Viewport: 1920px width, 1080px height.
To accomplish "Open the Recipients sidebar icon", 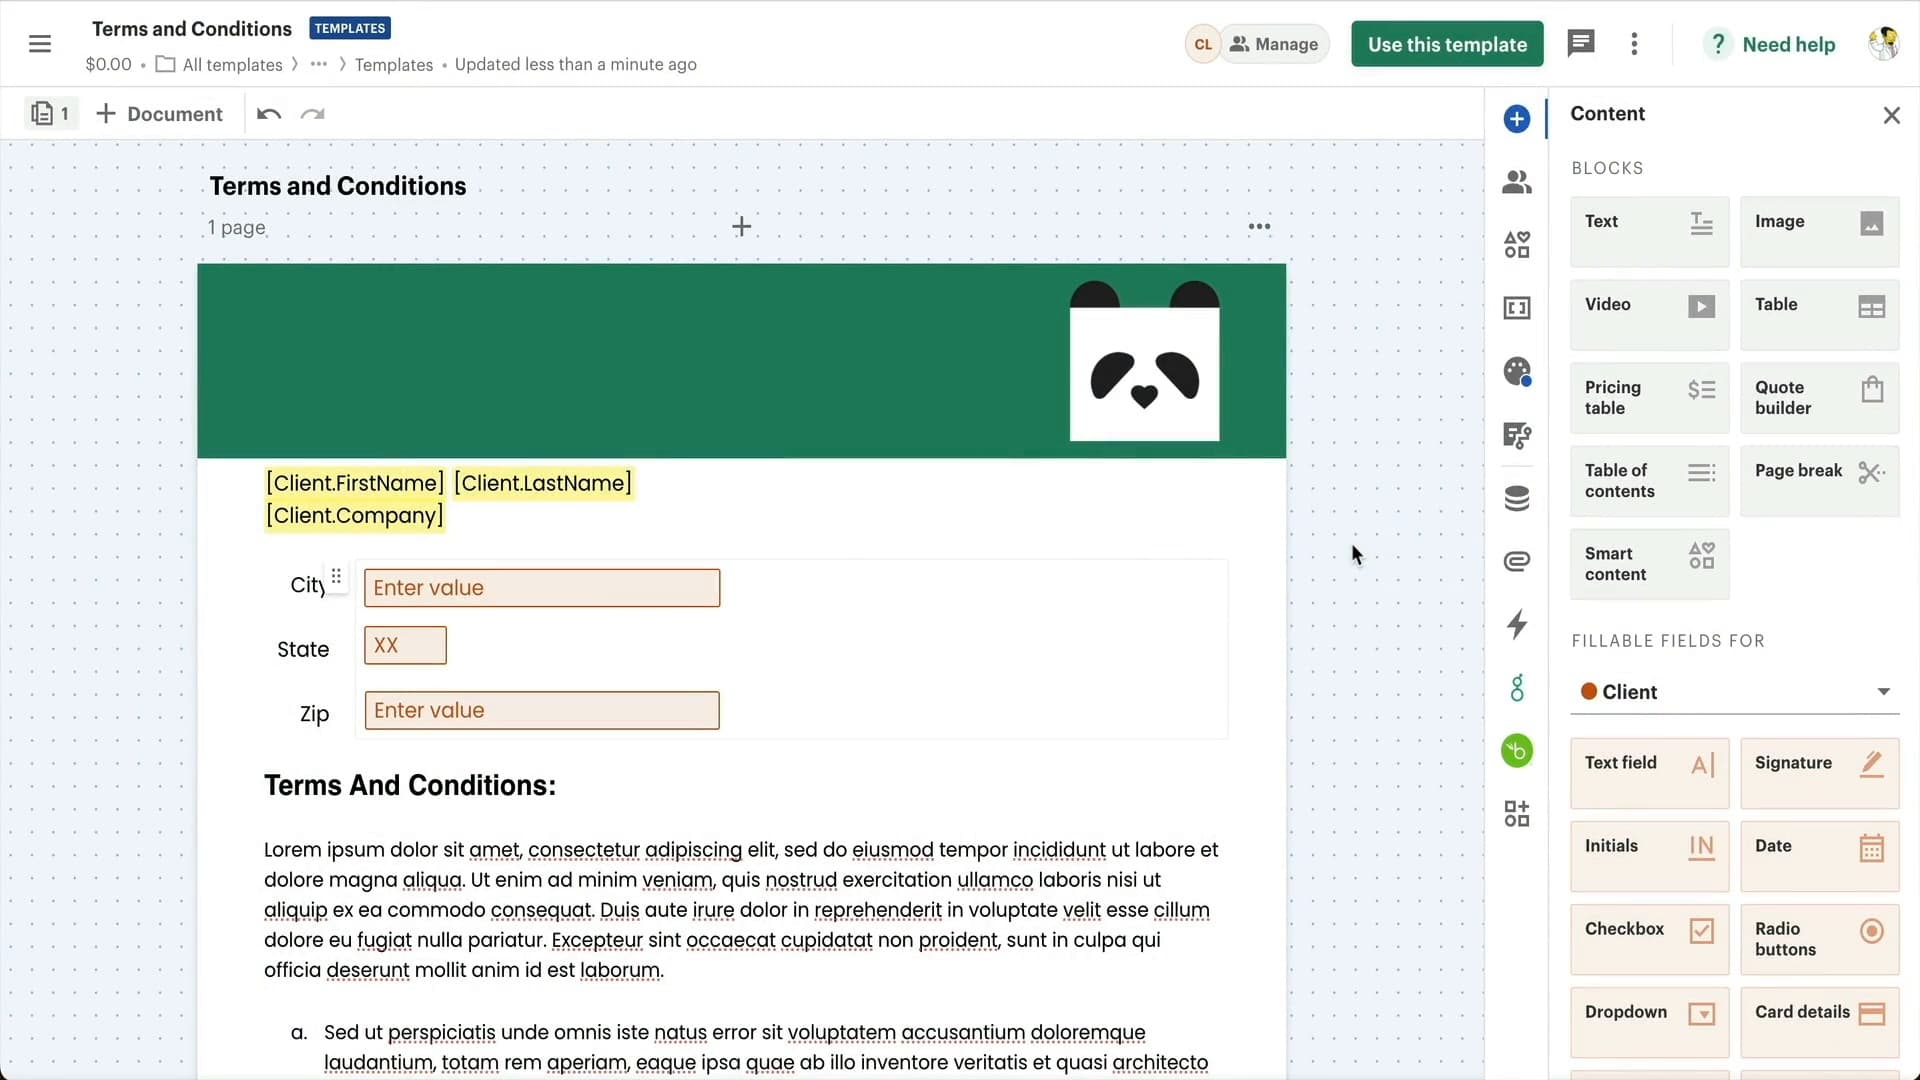I will coord(1517,182).
